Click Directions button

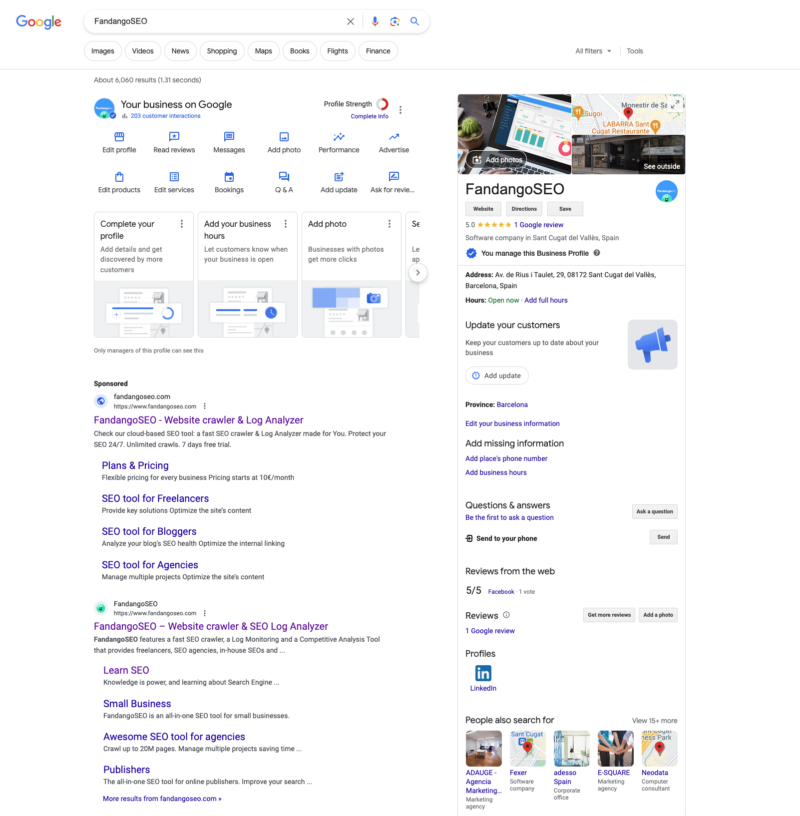(x=524, y=209)
